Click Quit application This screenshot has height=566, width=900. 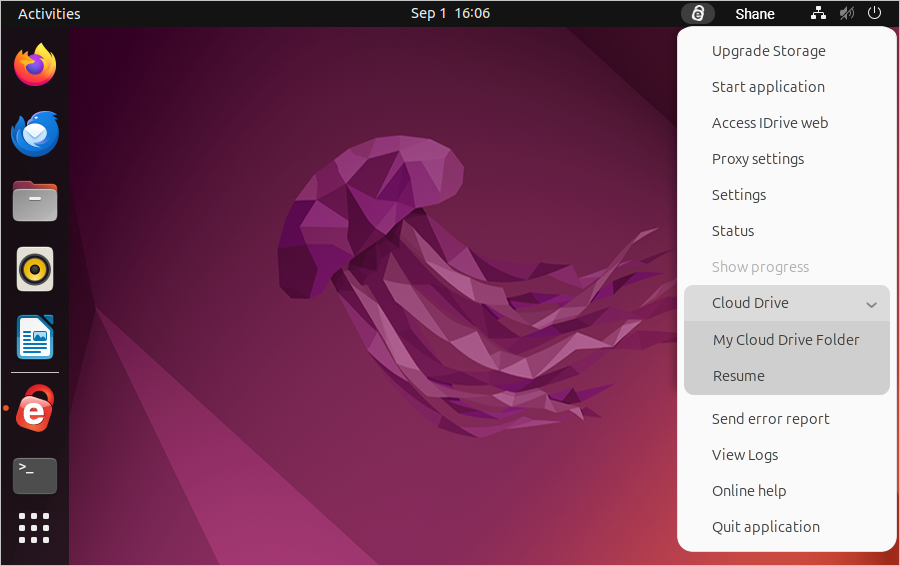coord(765,527)
